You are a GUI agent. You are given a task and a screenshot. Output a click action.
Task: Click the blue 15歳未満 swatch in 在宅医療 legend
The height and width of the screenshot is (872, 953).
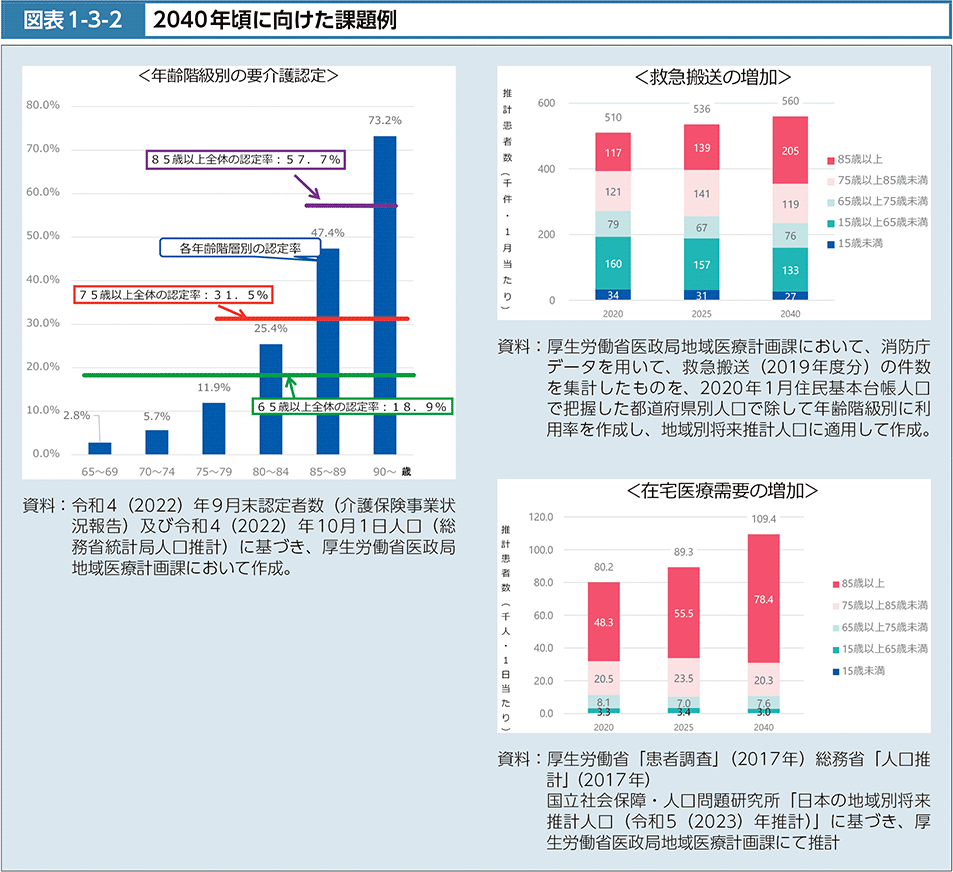(x=836, y=671)
